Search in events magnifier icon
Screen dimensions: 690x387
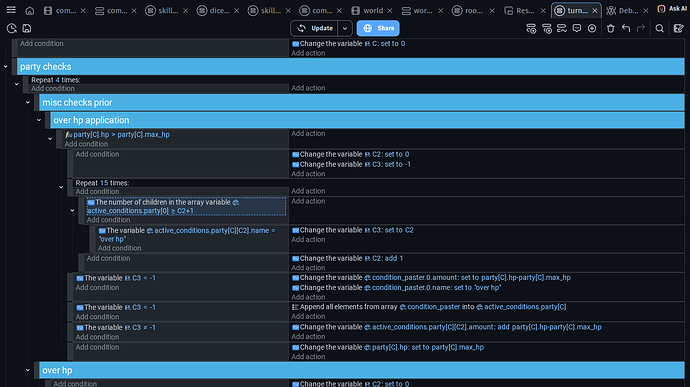coord(659,29)
